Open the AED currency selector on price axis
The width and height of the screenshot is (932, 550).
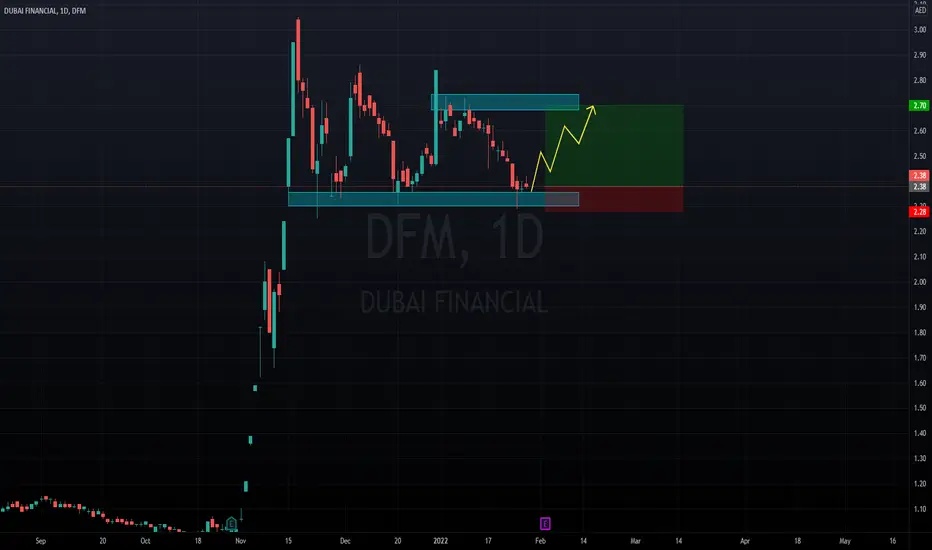920,11
